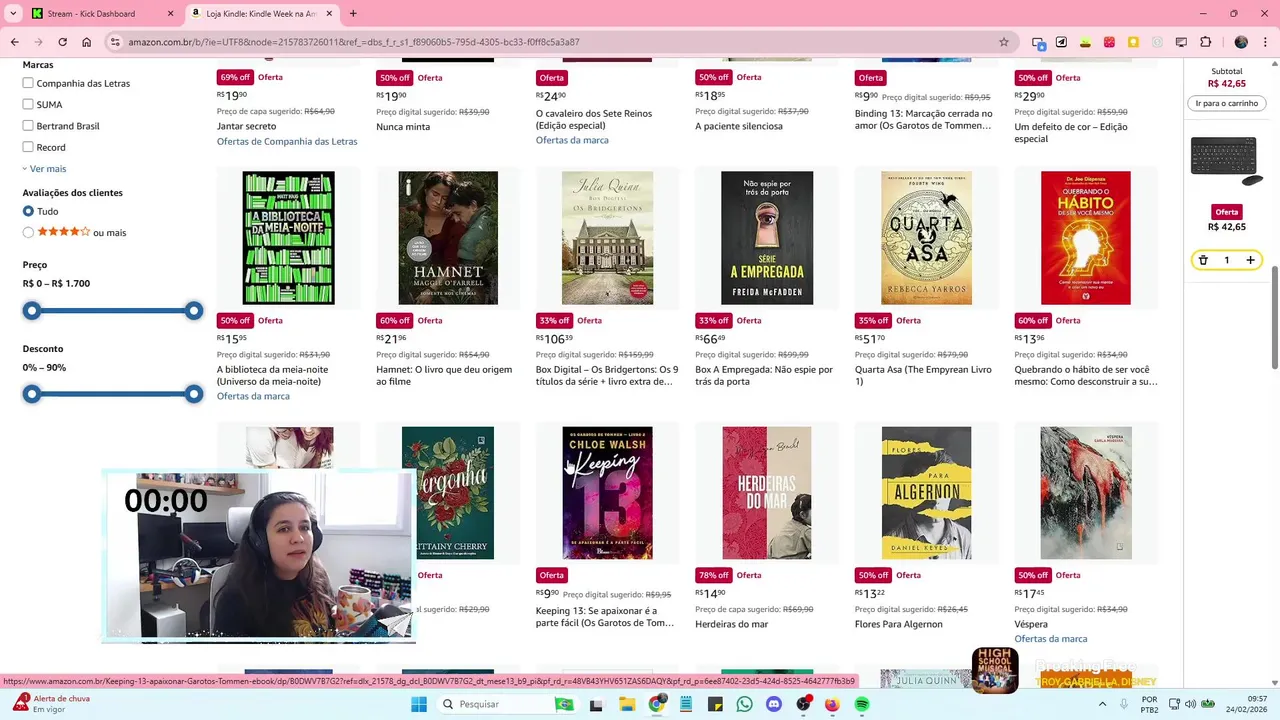Open Ofertas da marca under Véspera

click(x=1050, y=639)
